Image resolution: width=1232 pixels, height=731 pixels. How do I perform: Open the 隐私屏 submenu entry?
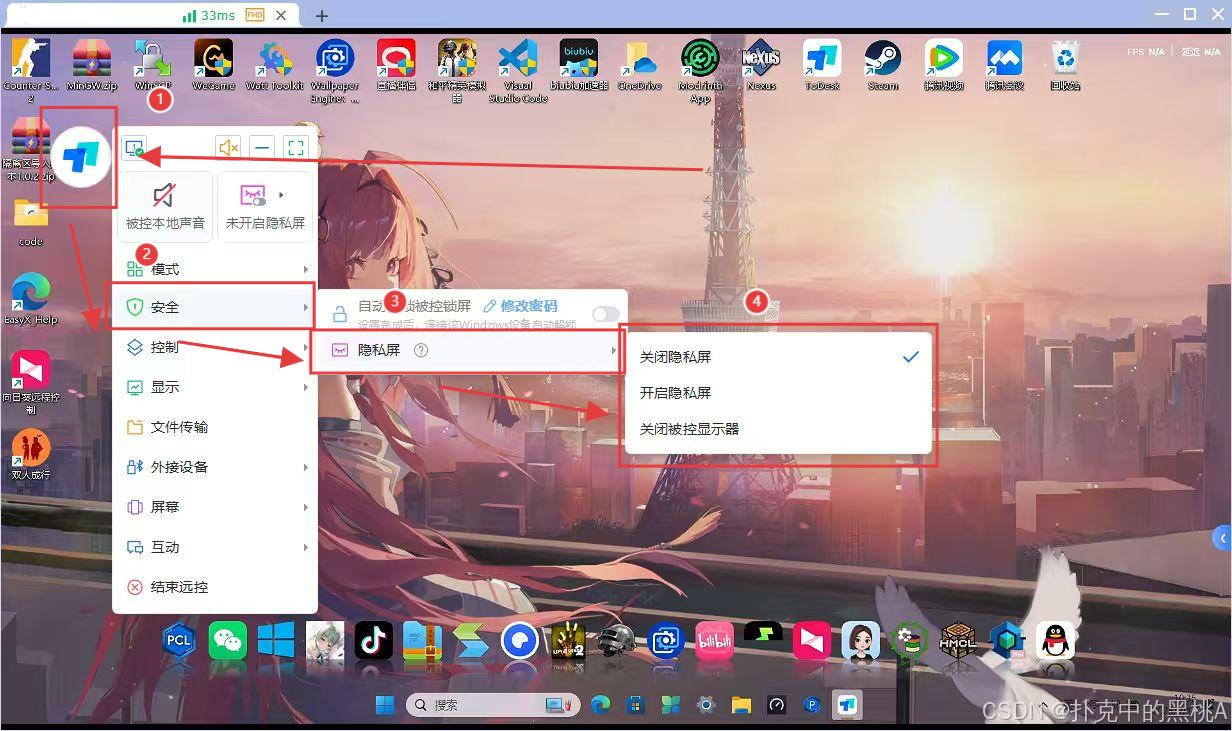coord(472,350)
